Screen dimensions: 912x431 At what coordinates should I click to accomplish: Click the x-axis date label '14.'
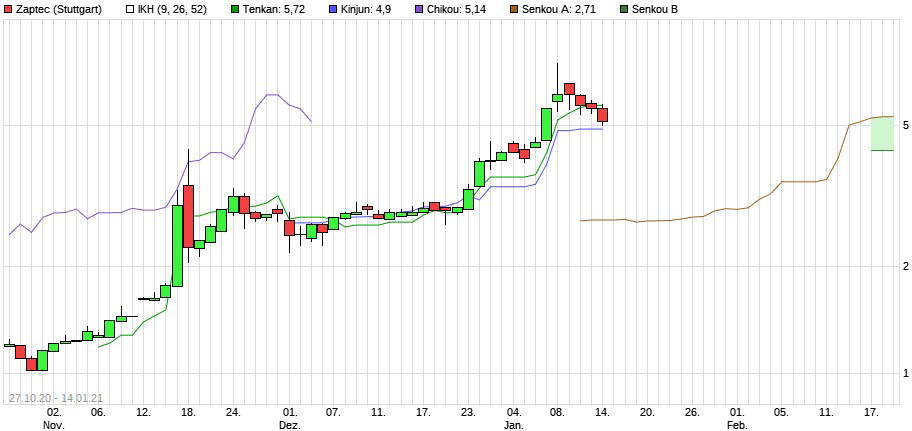[603, 412]
